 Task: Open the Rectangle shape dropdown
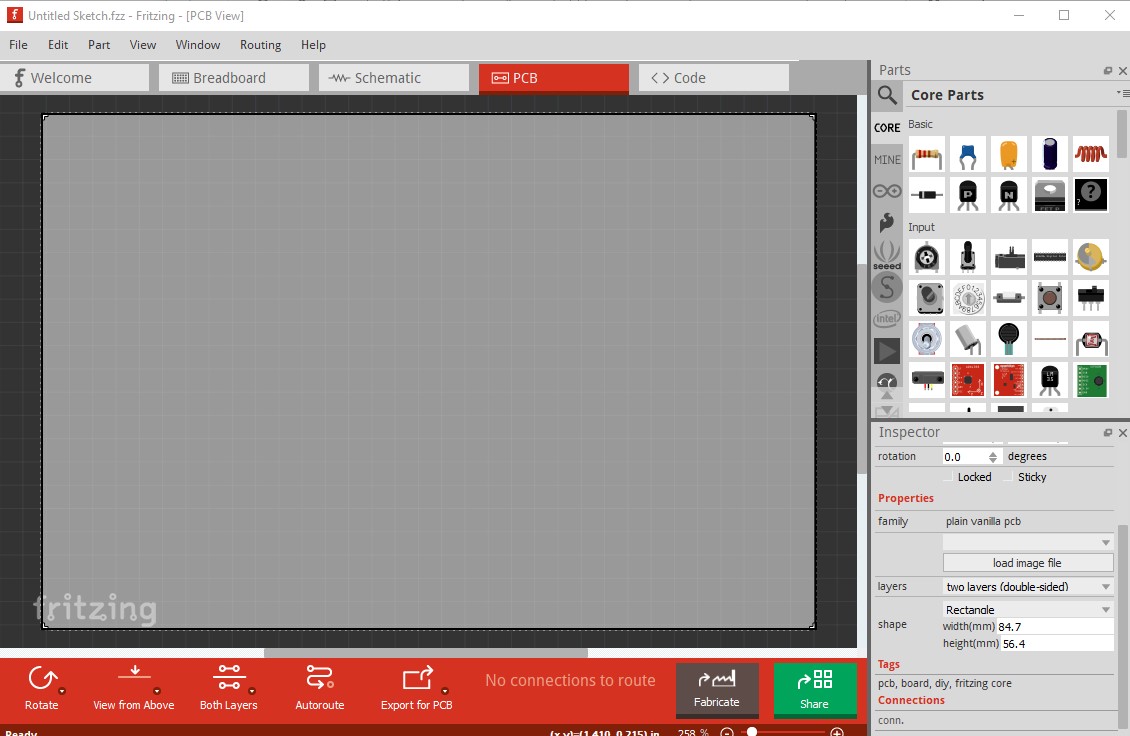coord(1028,609)
